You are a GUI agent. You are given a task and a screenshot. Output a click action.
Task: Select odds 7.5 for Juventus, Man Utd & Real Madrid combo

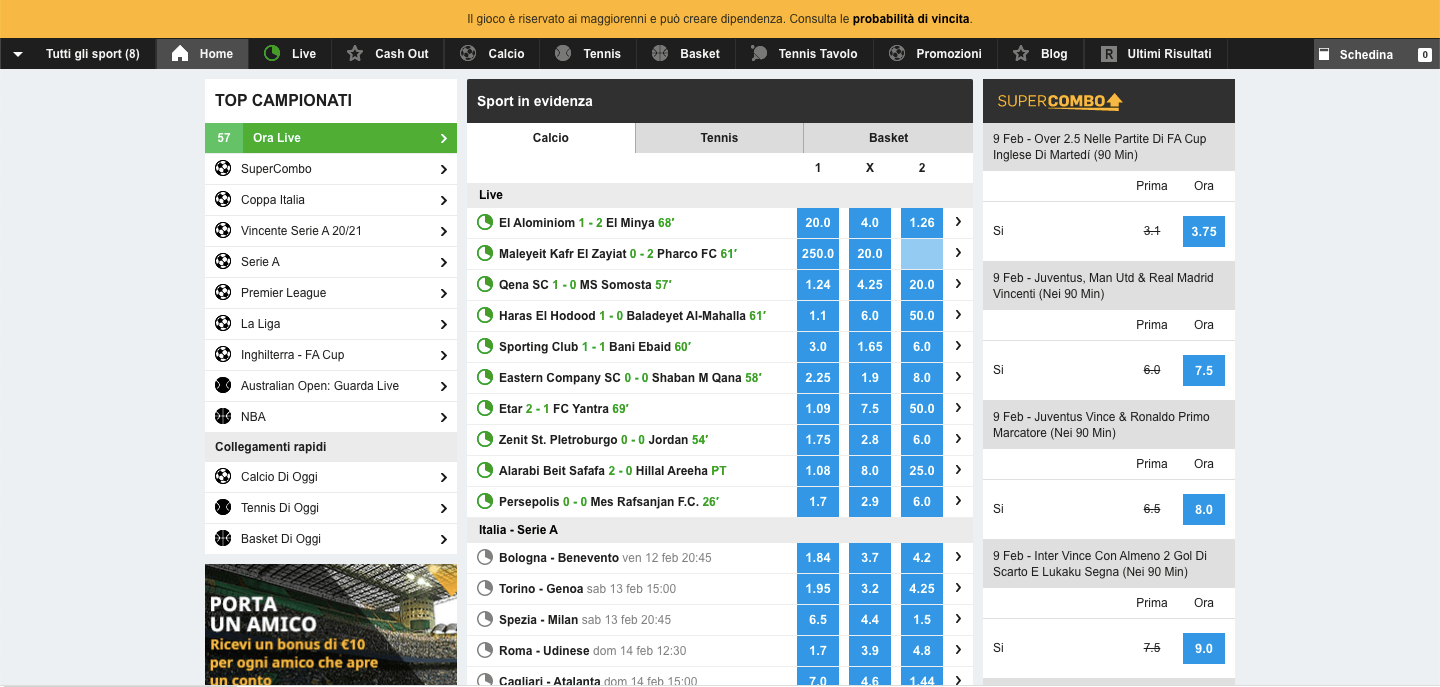coord(1203,370)
